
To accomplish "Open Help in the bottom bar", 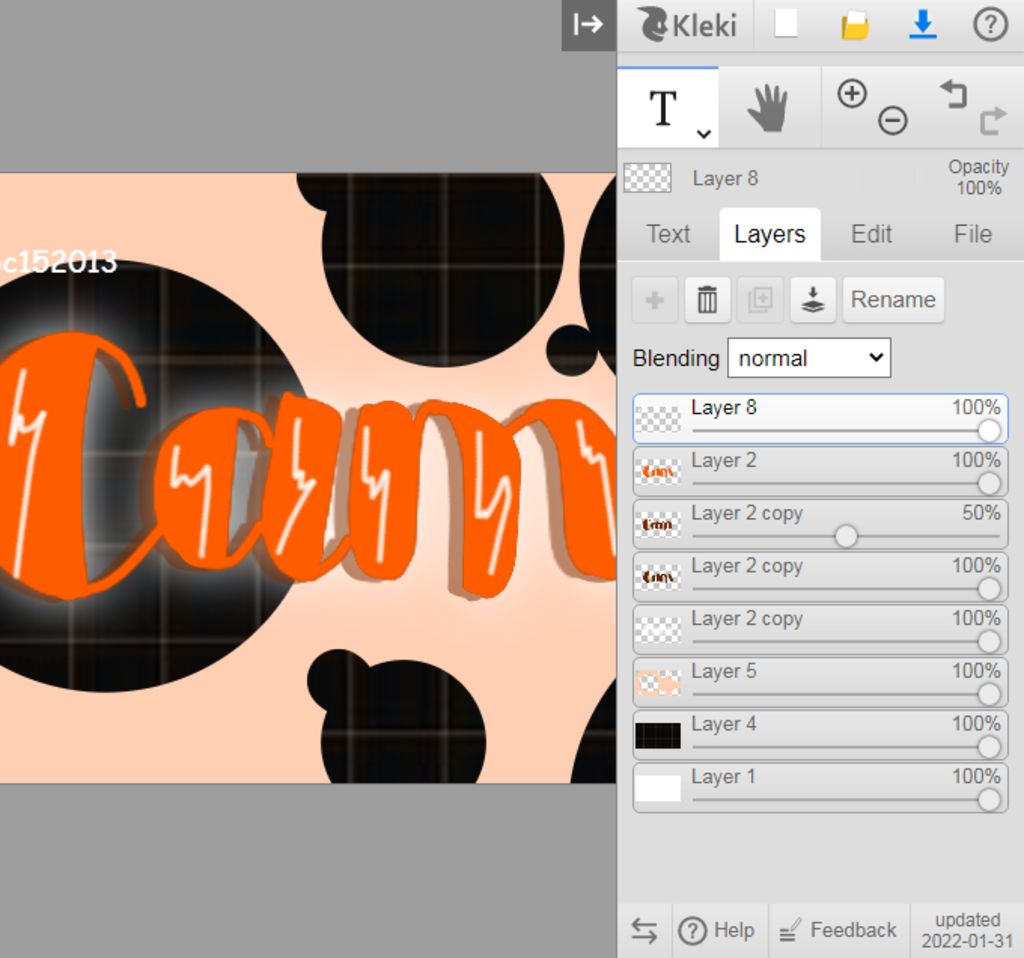I will [x=717, y=931].
